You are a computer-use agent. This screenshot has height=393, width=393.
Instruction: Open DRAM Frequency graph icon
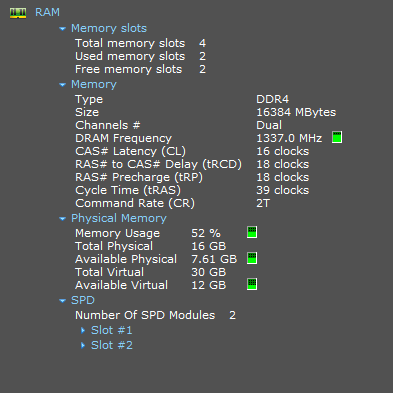[x=337, y=137]
